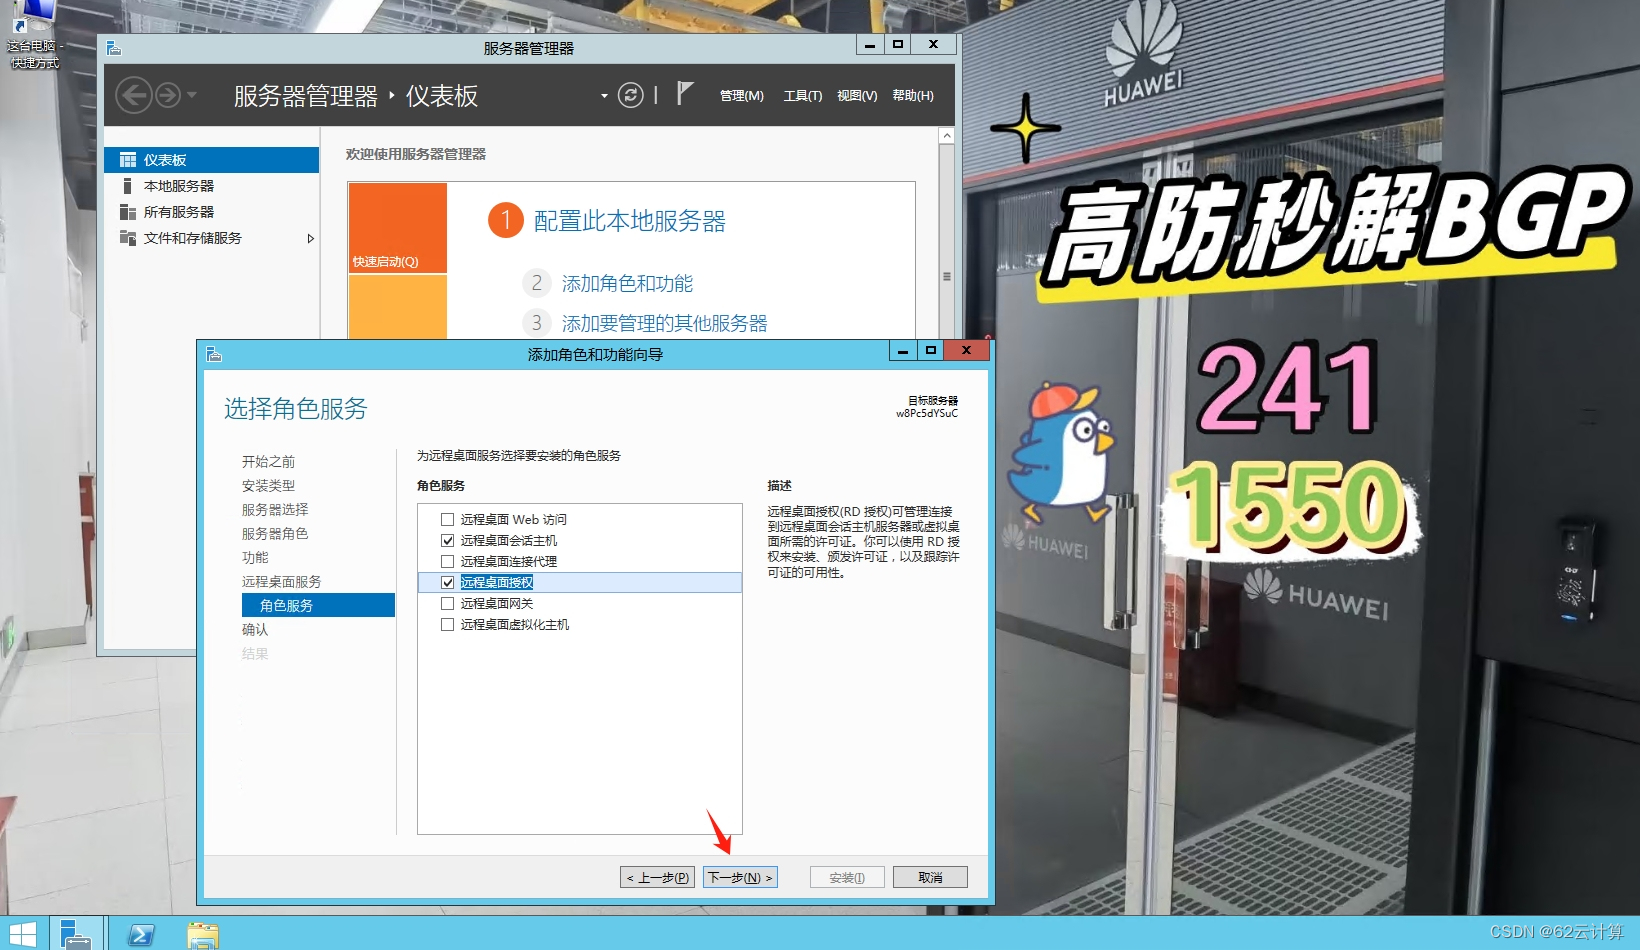Image resolution: width=1640 pixels, height=950 pixels.
Task: Click the Server Manager title bar icon
Action: 113,47
